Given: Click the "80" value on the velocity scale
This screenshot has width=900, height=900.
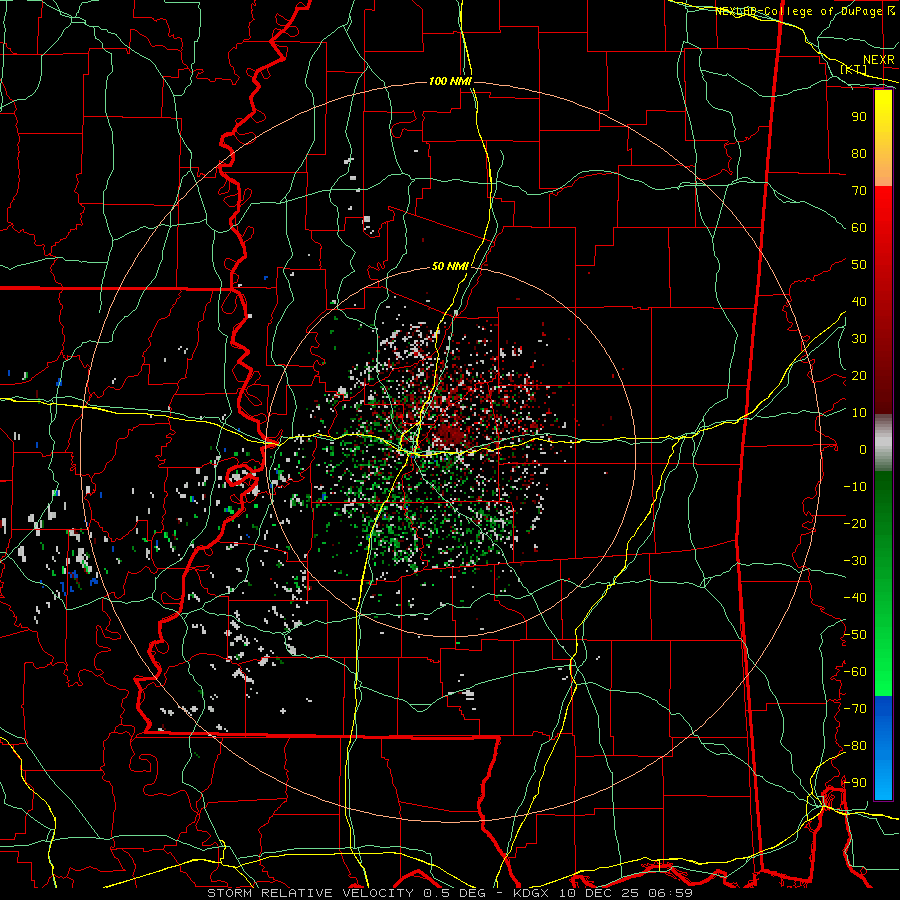Looking at the screenshot, I should coord(859,154).
